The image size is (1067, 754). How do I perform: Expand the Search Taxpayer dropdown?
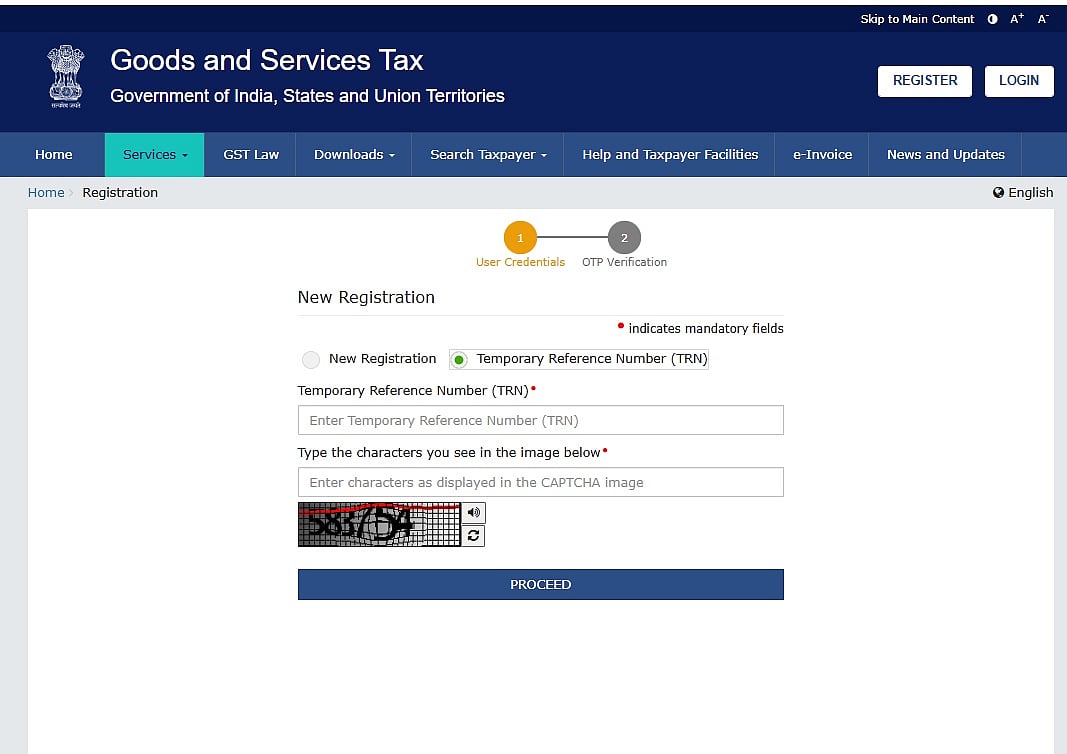(x=488, y=155)
